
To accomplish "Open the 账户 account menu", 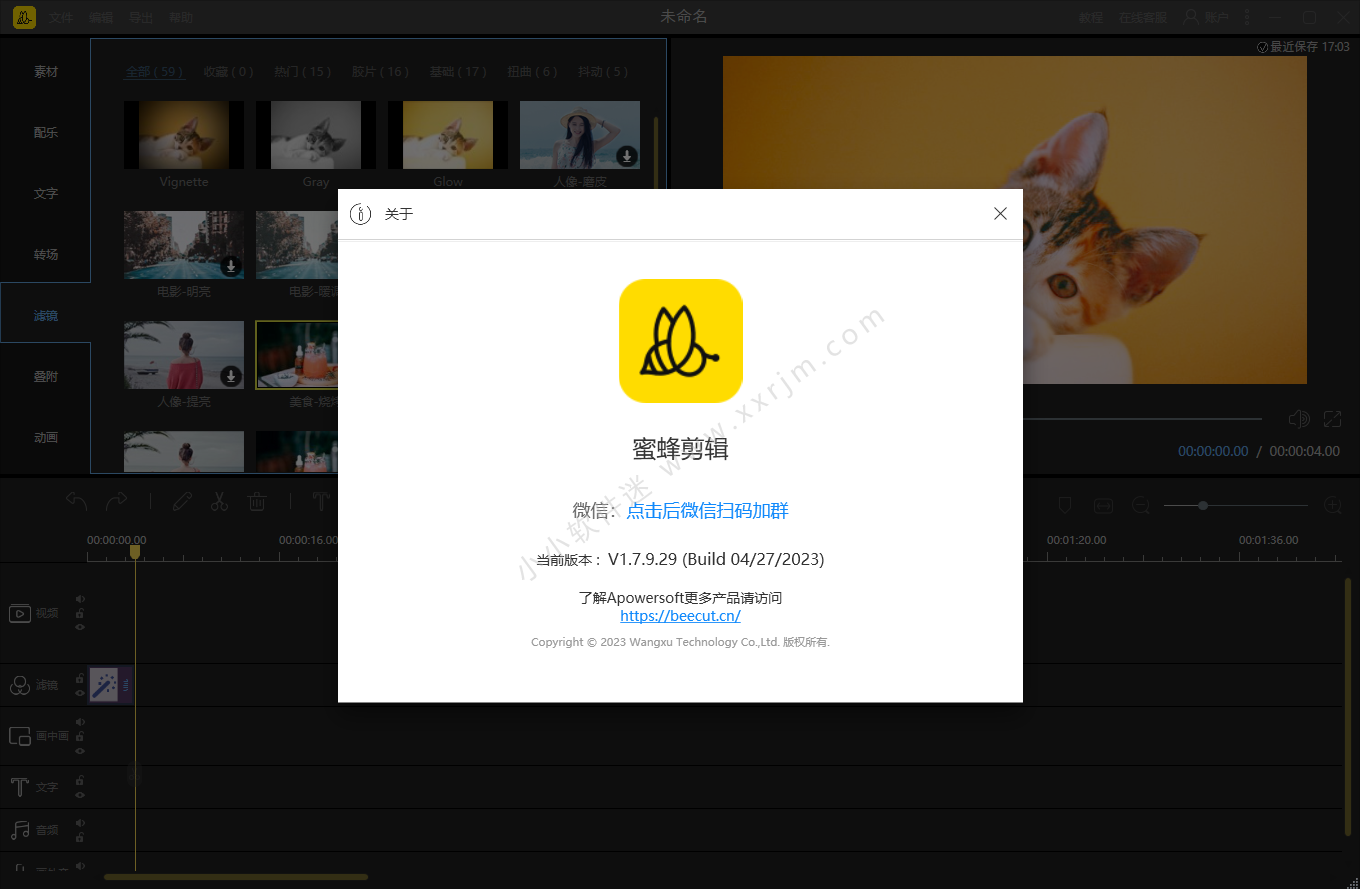I will coord(1206,18).
